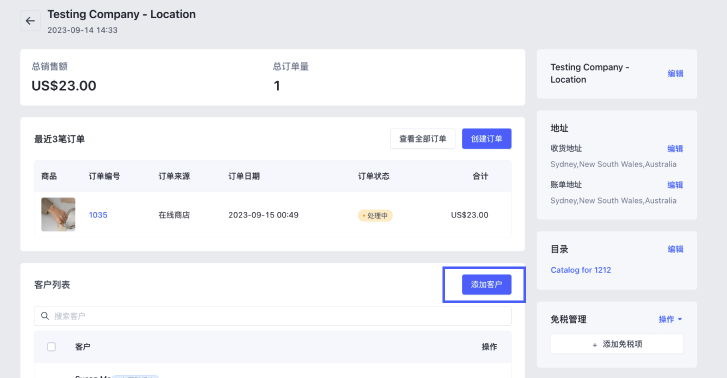Tick the select-all customers checkbox
The height and width of the screenshot is (378, 727).
[x=51, y=346]
